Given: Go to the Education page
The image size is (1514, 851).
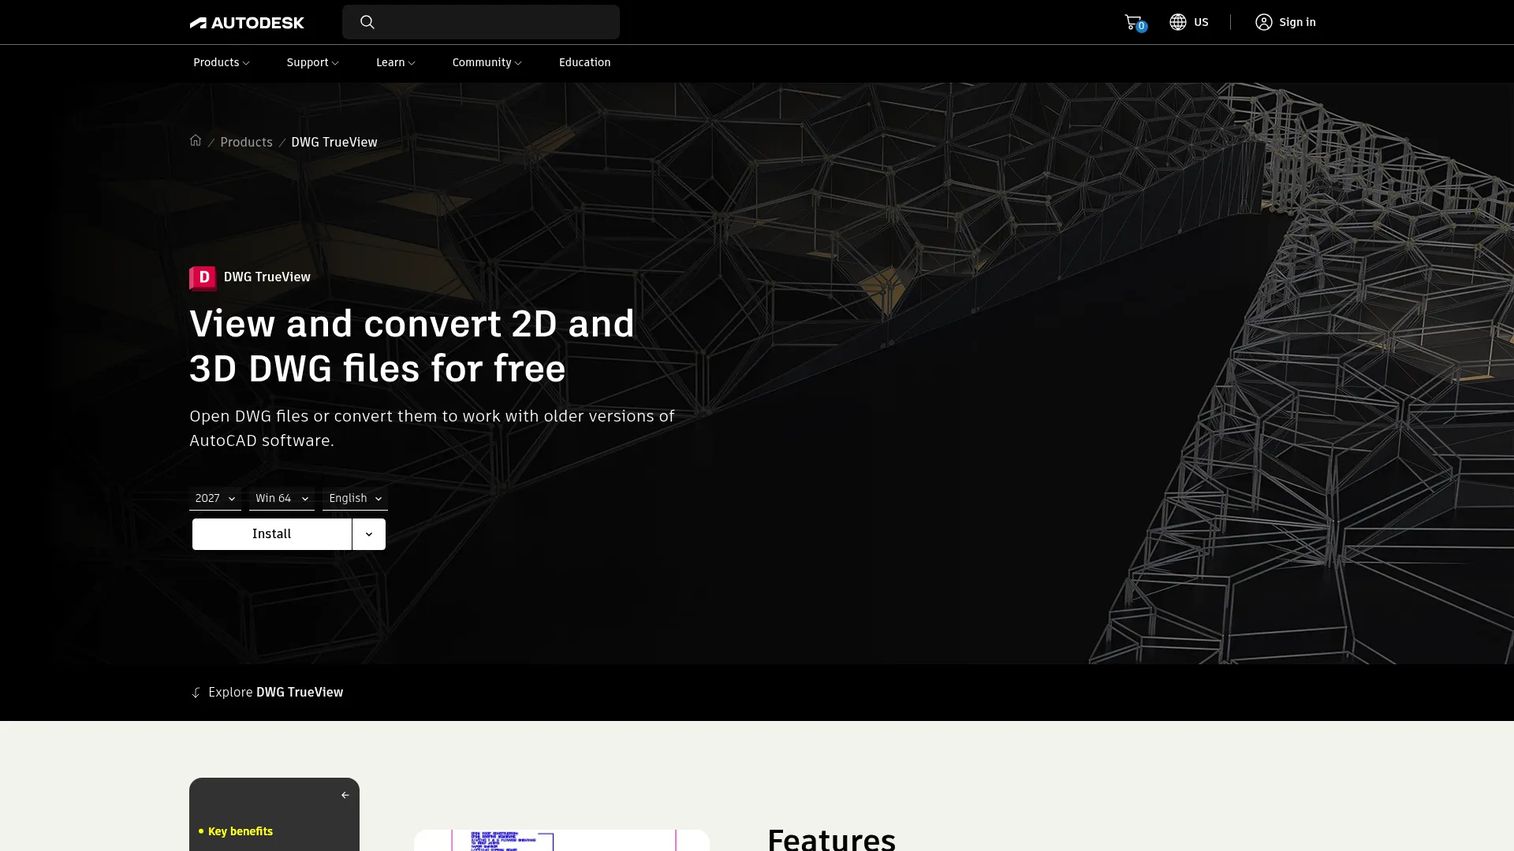Looking at the screenshot, I should [x=585, y=62].
